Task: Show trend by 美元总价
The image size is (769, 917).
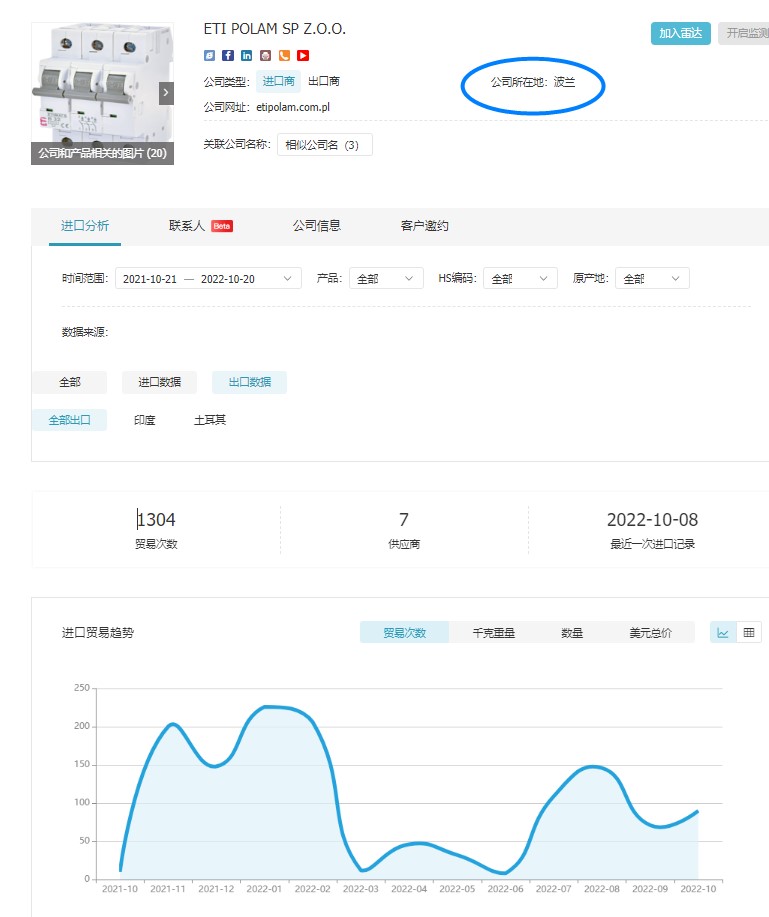Action: [x=650, y=632]
